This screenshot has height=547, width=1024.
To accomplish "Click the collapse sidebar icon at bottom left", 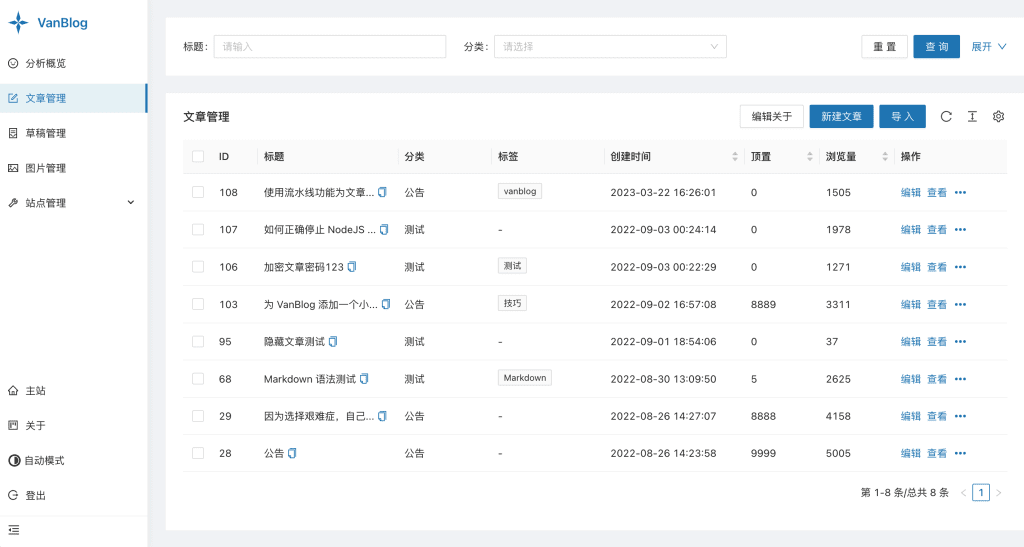I will (13, 529).
